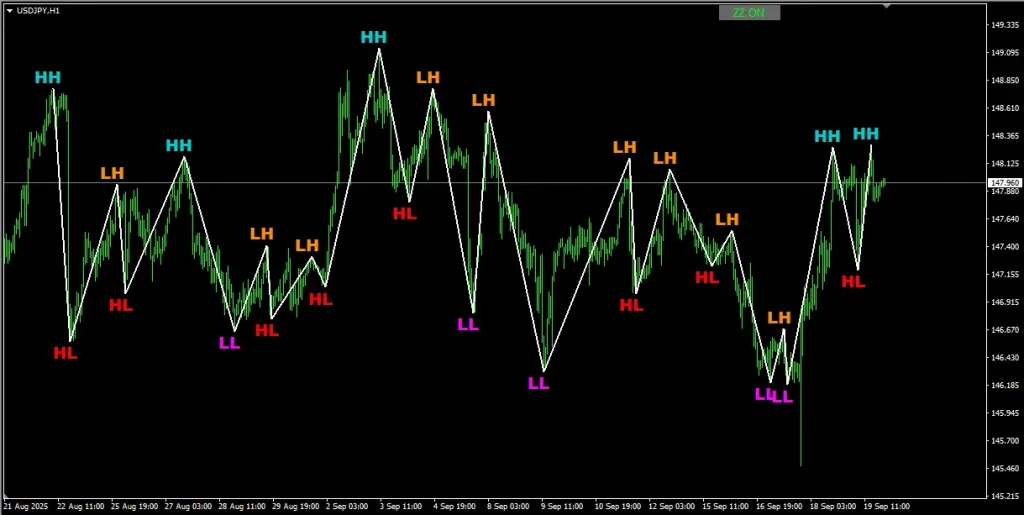1024x515 pixels.
Task: Select the HH label on the highest peak
Action: pyautogui.click(x=373, y=37)
